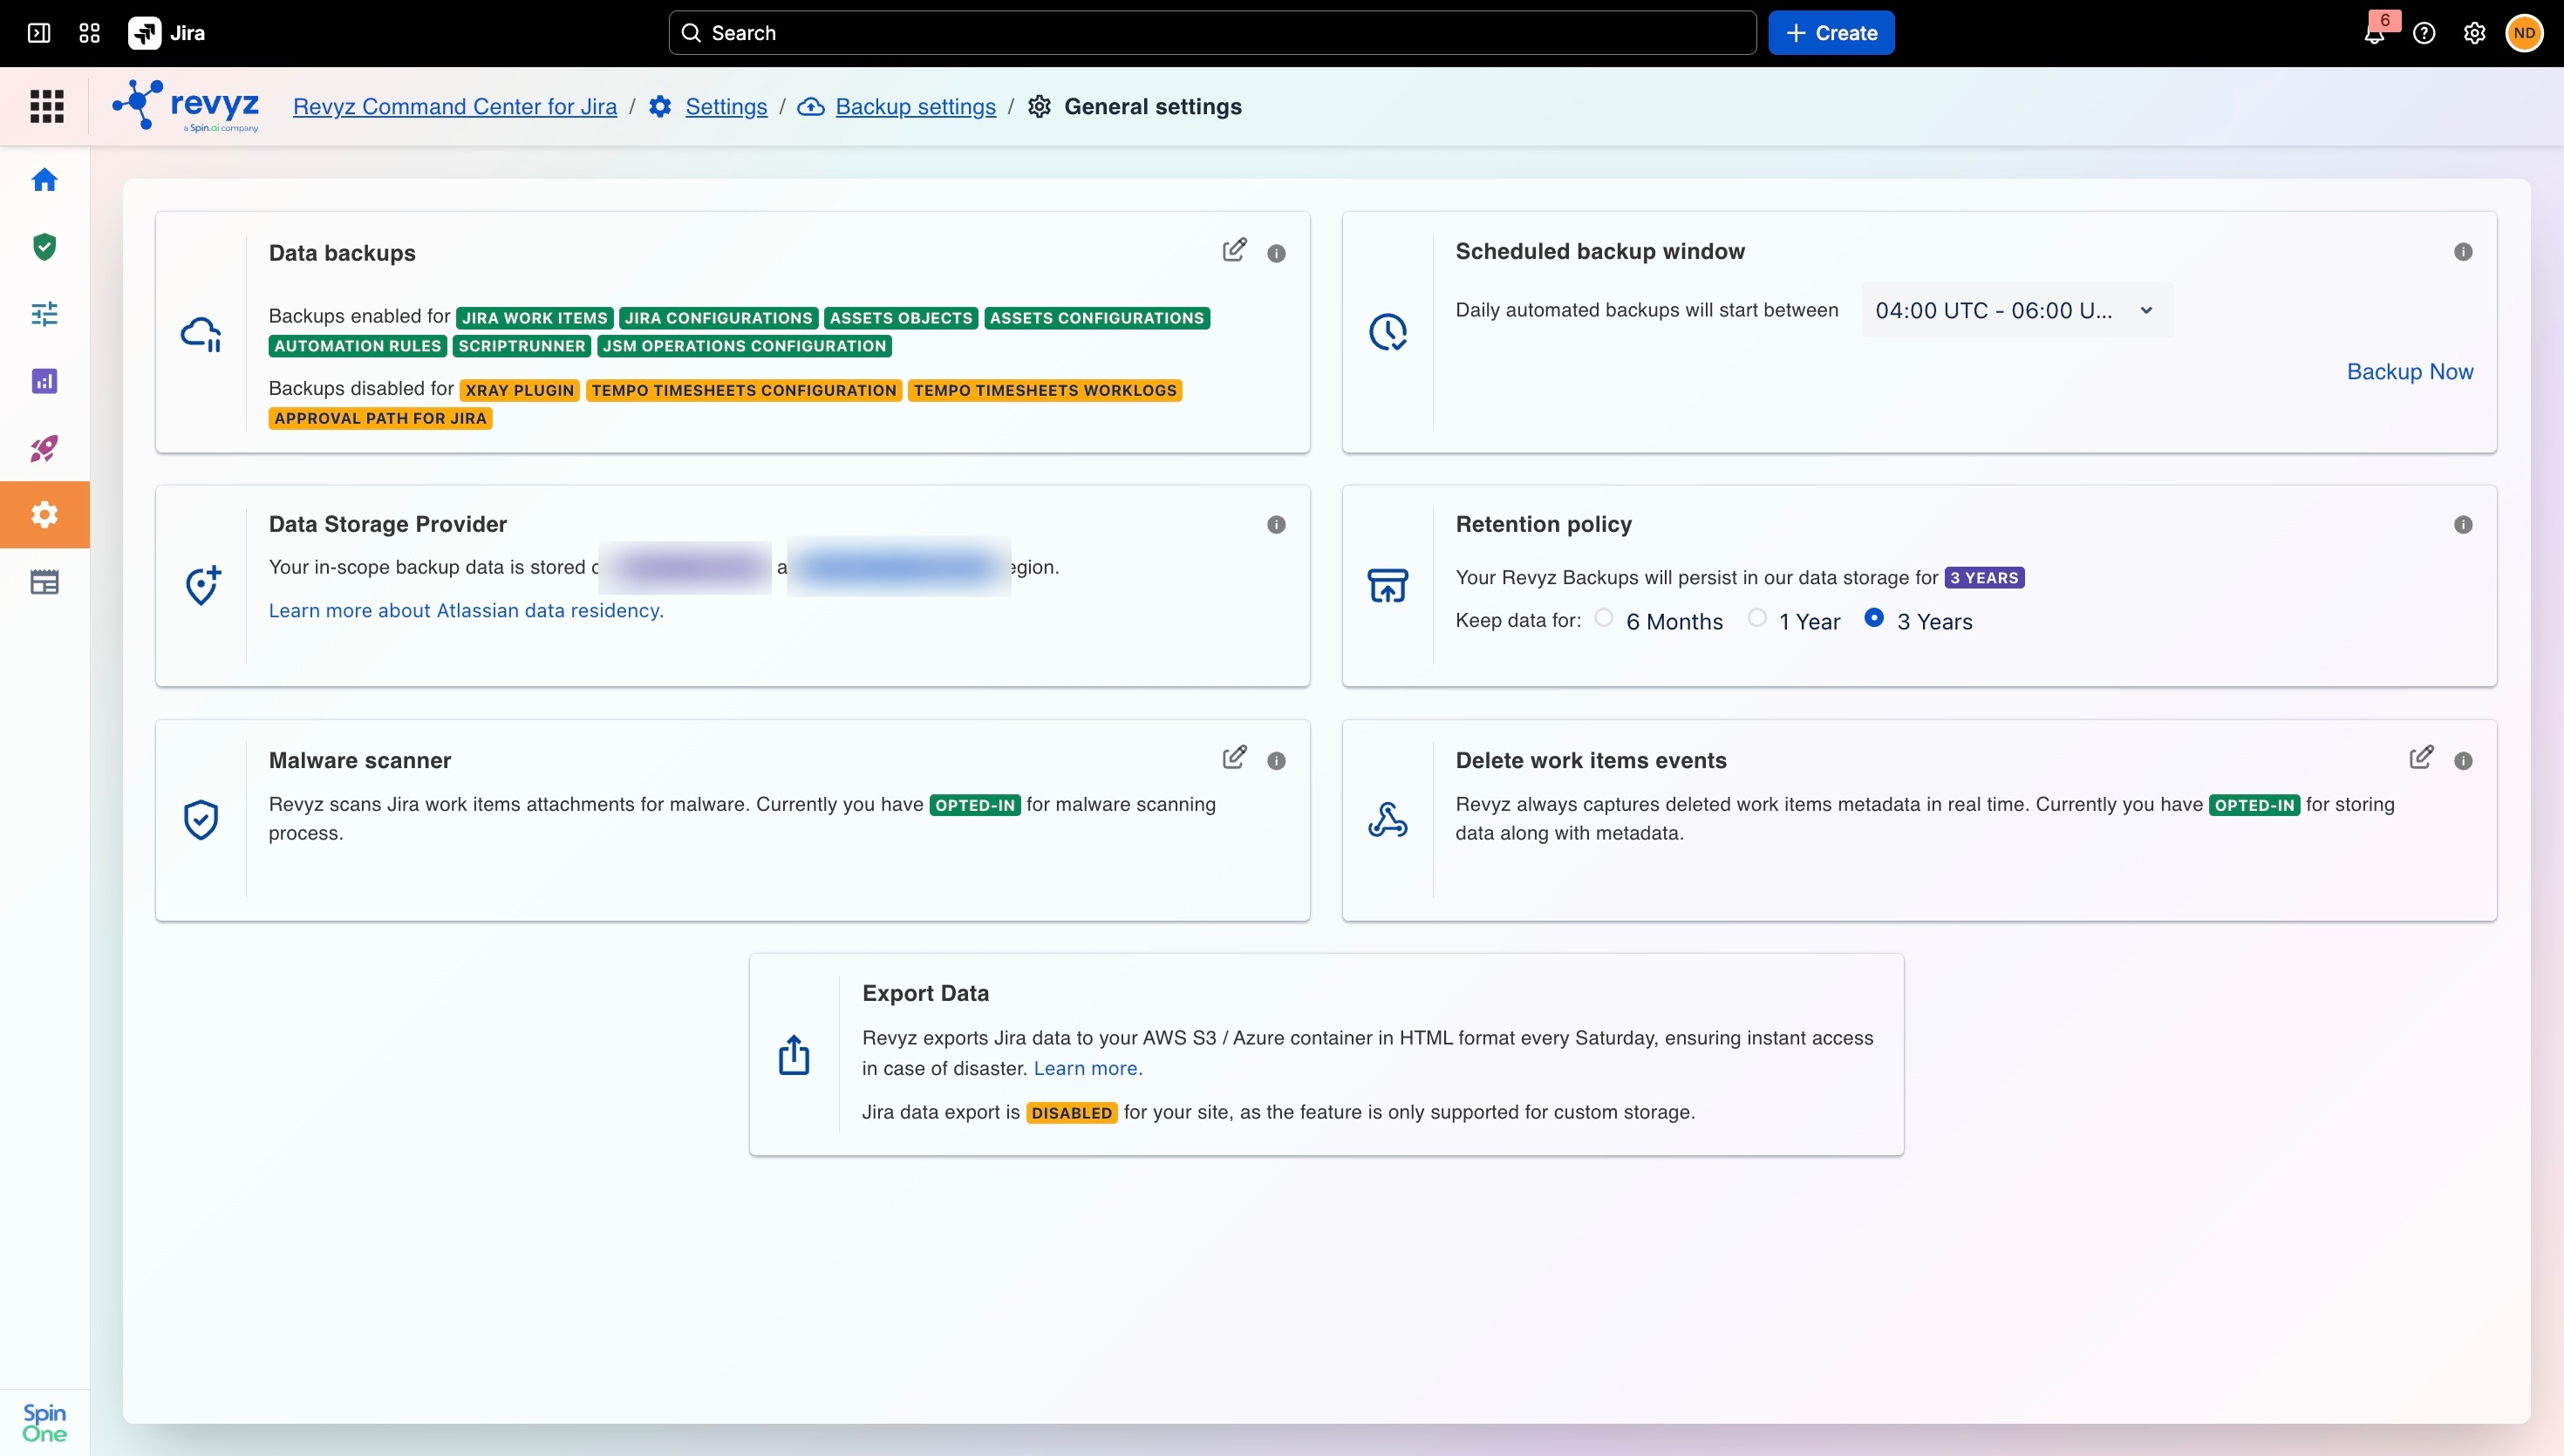Show info for Scheduled backup window
The height and width of the screenshot is (1456, 2564).
2463,252
